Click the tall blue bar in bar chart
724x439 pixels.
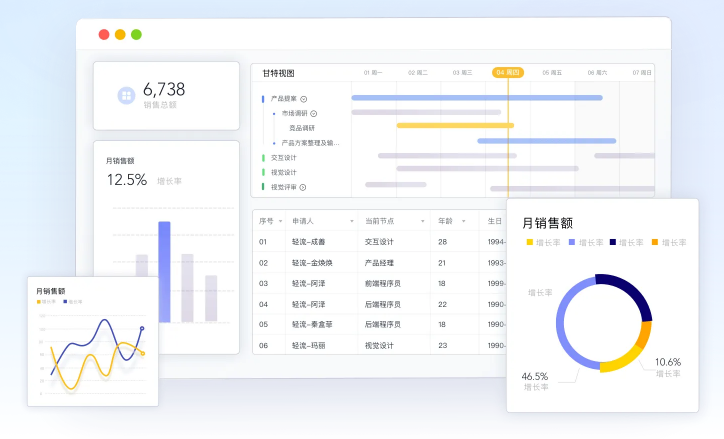164,270
